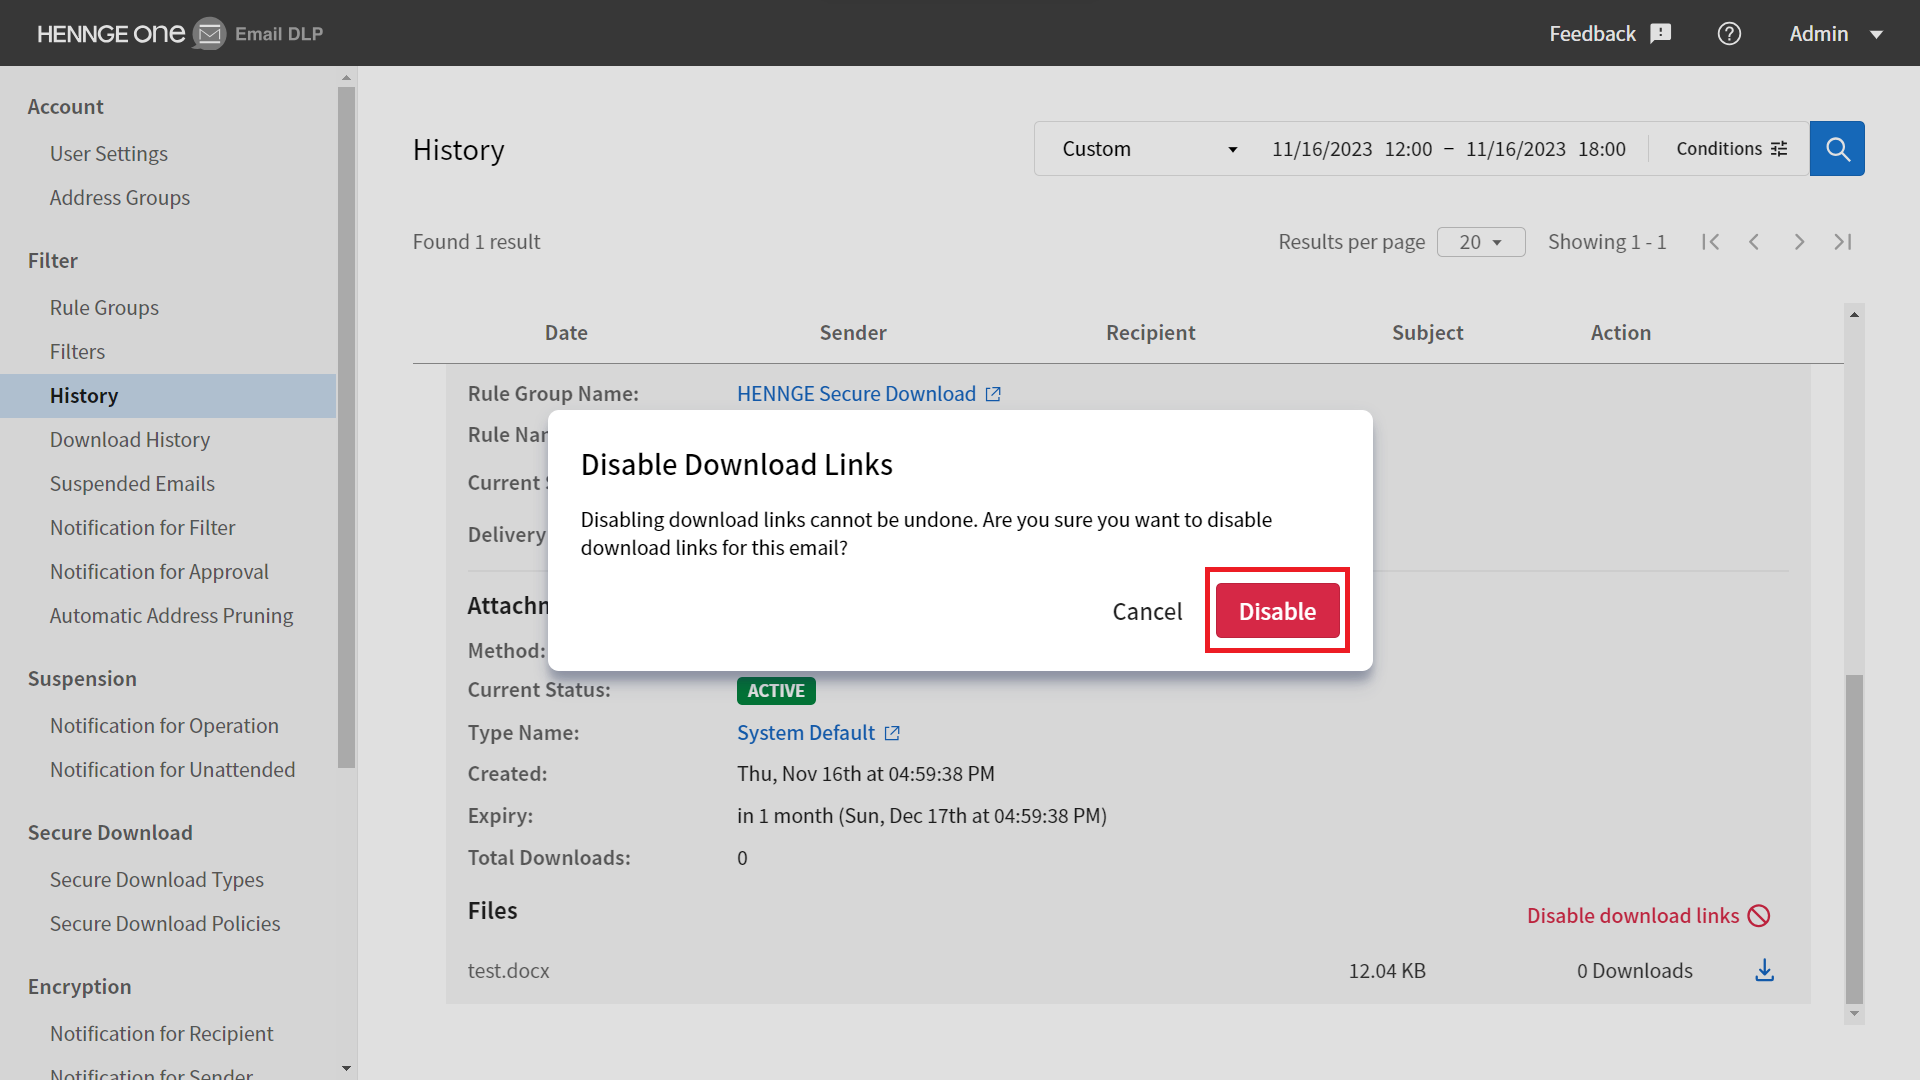
Task: Open Suspended Emails page
Action: [x=132, y=484]
